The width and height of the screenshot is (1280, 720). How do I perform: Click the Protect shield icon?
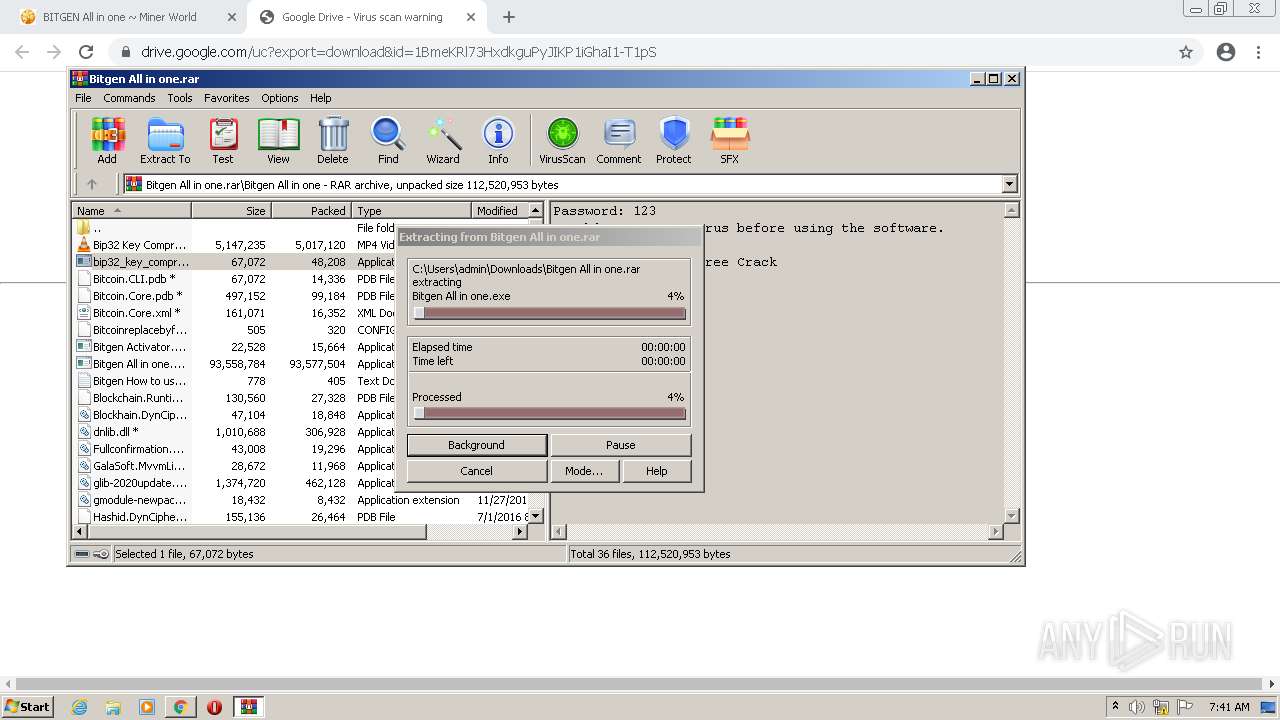pyautogui.click(x=674, y=140)
